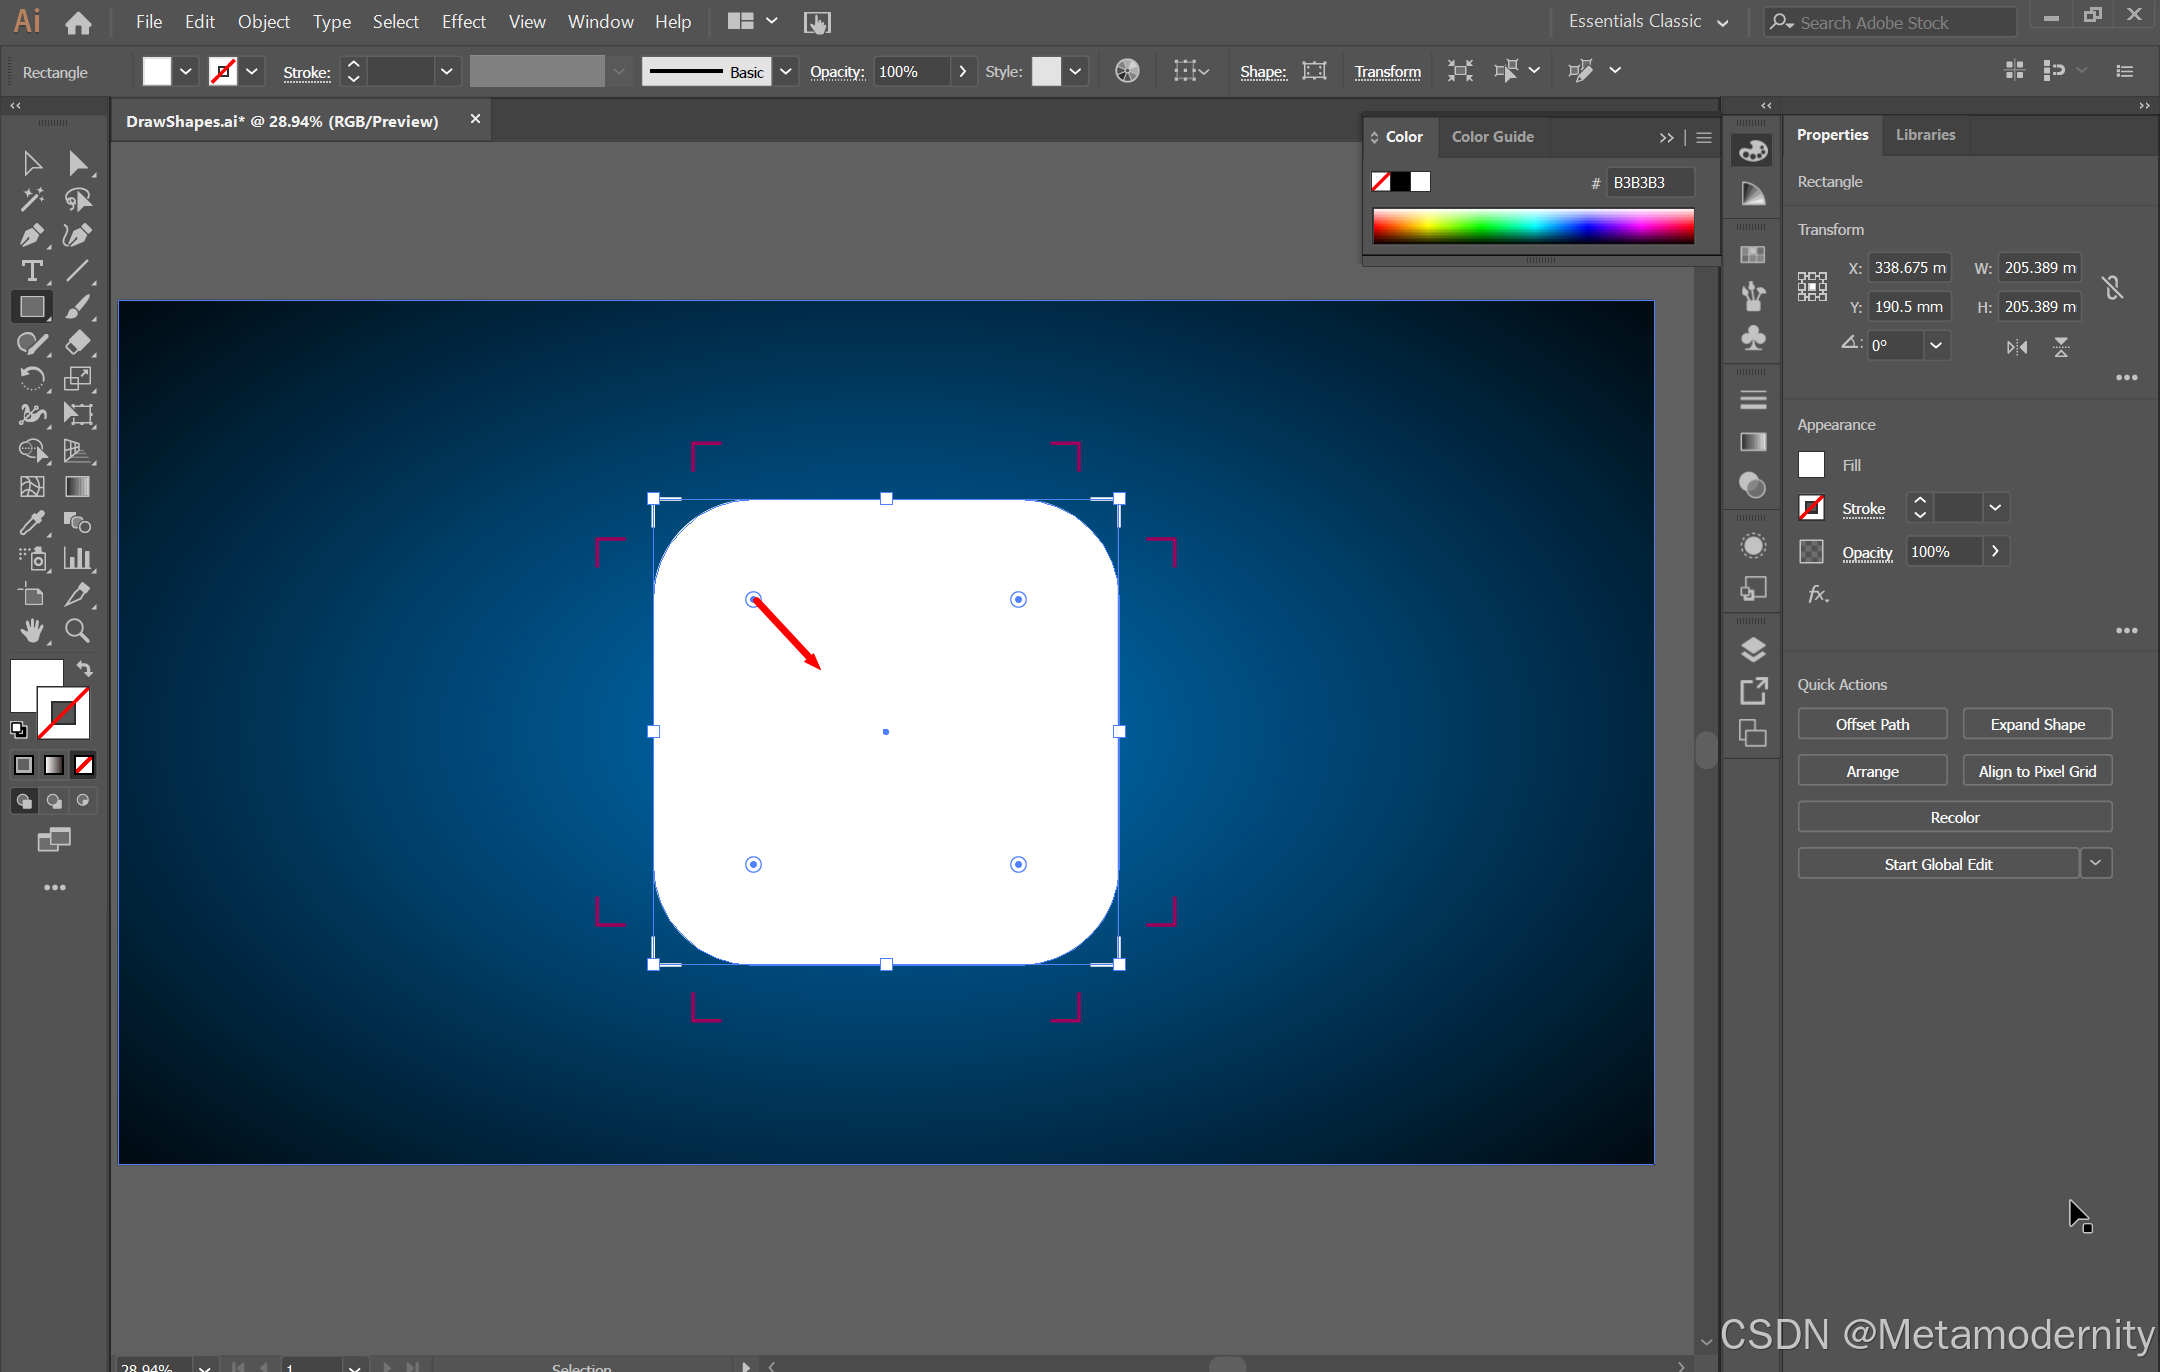Select the Eyedropper tool
Screen dimensions: 2160x1372
click(x=31, y=522)
